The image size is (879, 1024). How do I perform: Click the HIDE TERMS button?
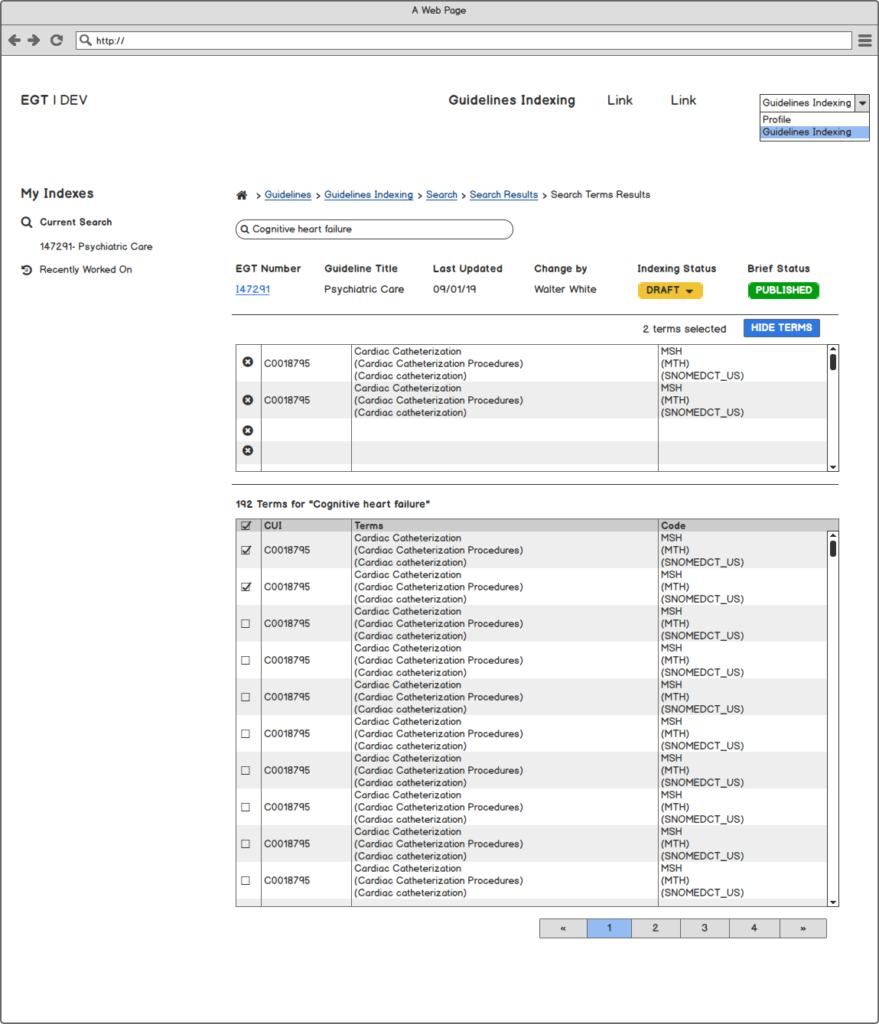(x=781, y=328)
